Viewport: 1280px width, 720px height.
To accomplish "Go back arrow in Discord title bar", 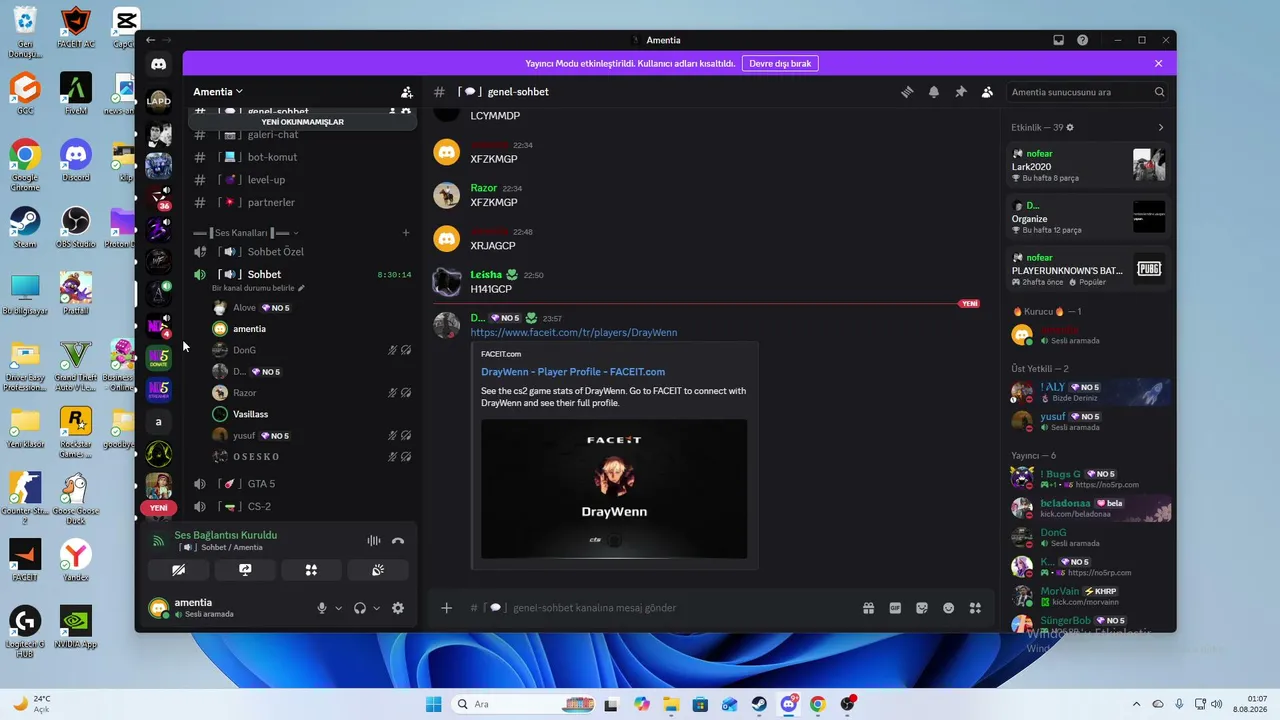I will [x=151, y=40].
